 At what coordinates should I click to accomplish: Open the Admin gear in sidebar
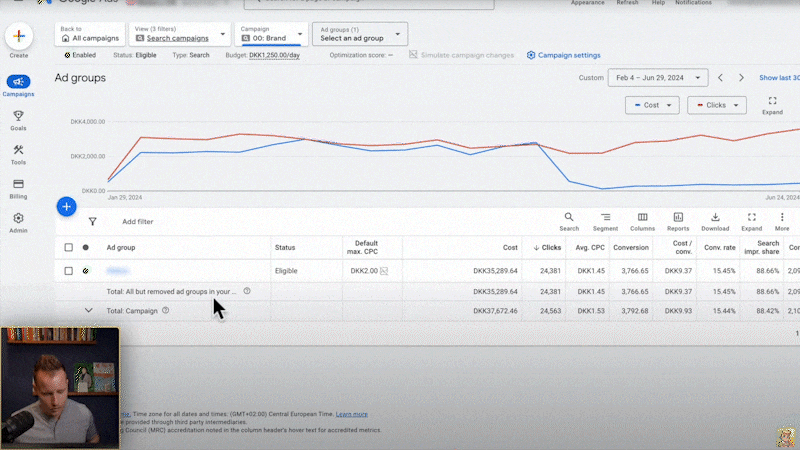click(18, 222)
